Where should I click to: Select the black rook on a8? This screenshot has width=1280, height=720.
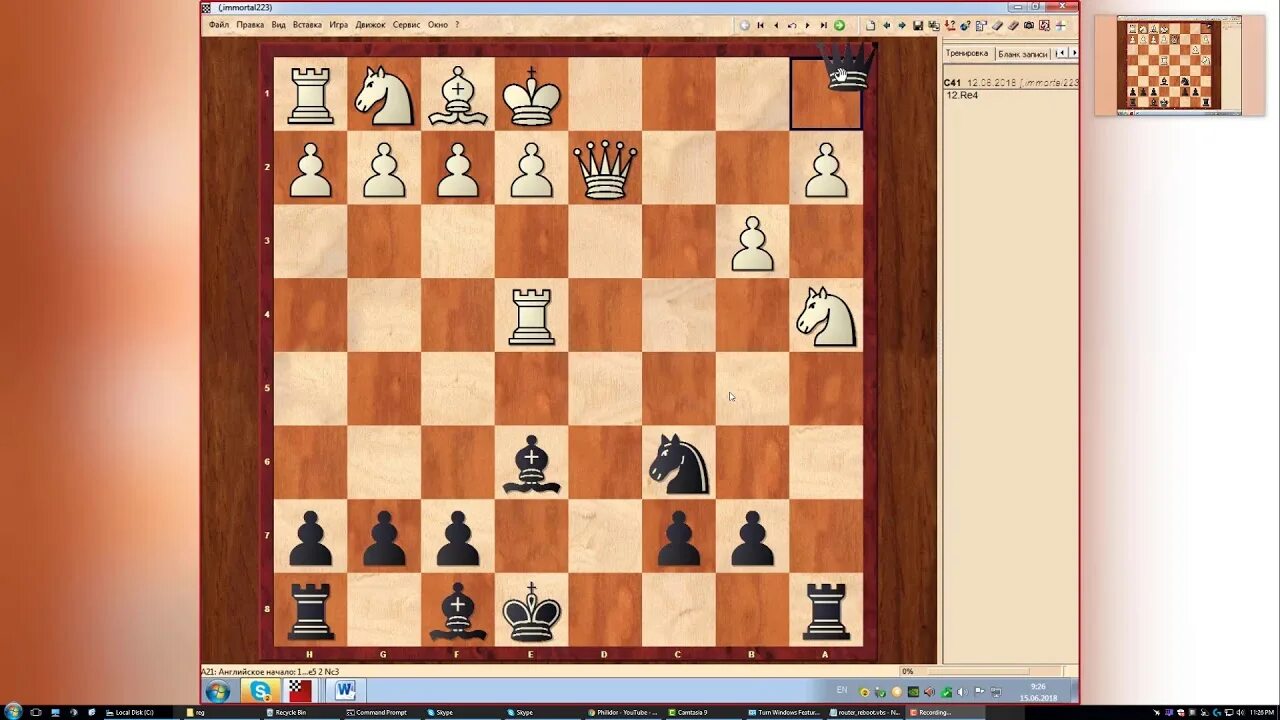pyautogui.click(x=826, y=610)
